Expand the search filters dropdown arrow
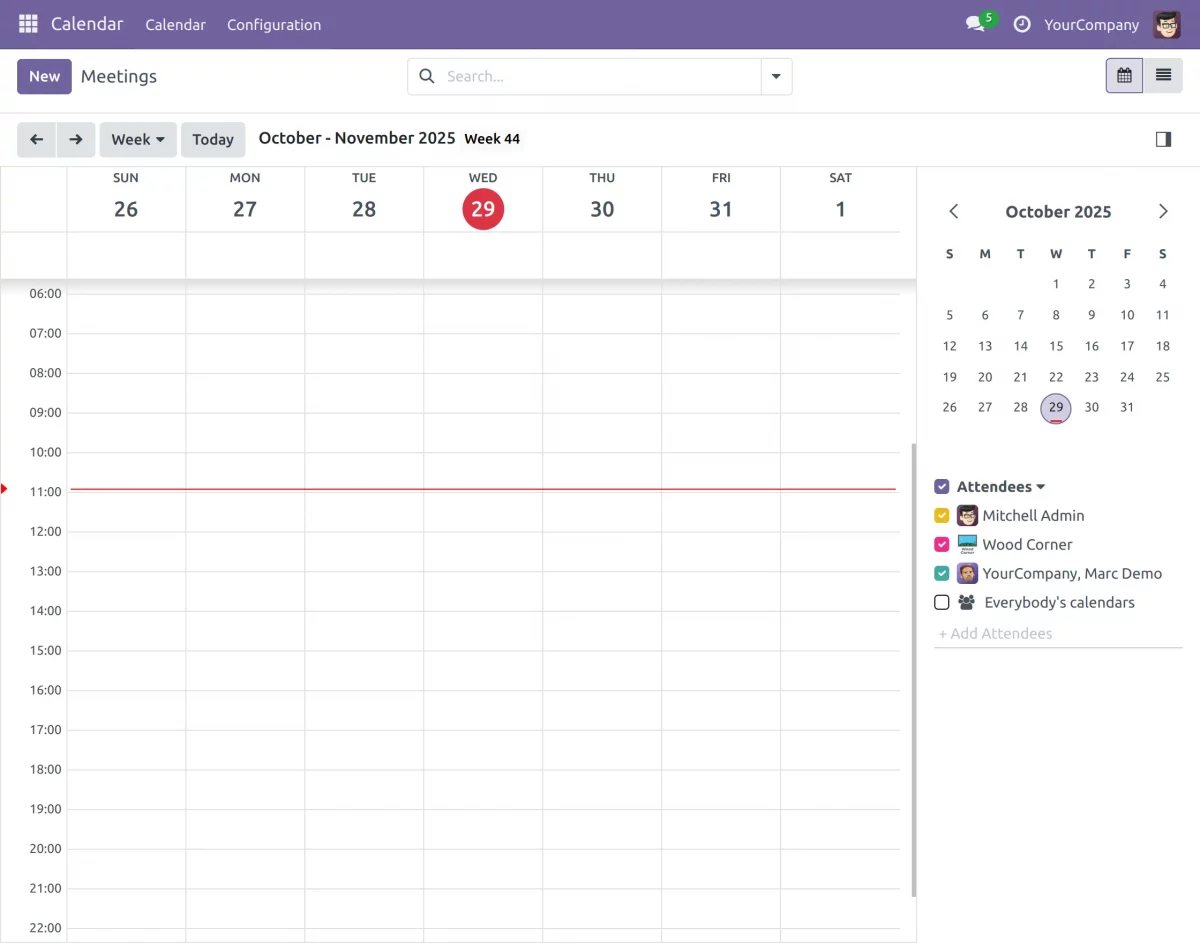The width and height of the screenshot is (1200, 943). point(776,76)
